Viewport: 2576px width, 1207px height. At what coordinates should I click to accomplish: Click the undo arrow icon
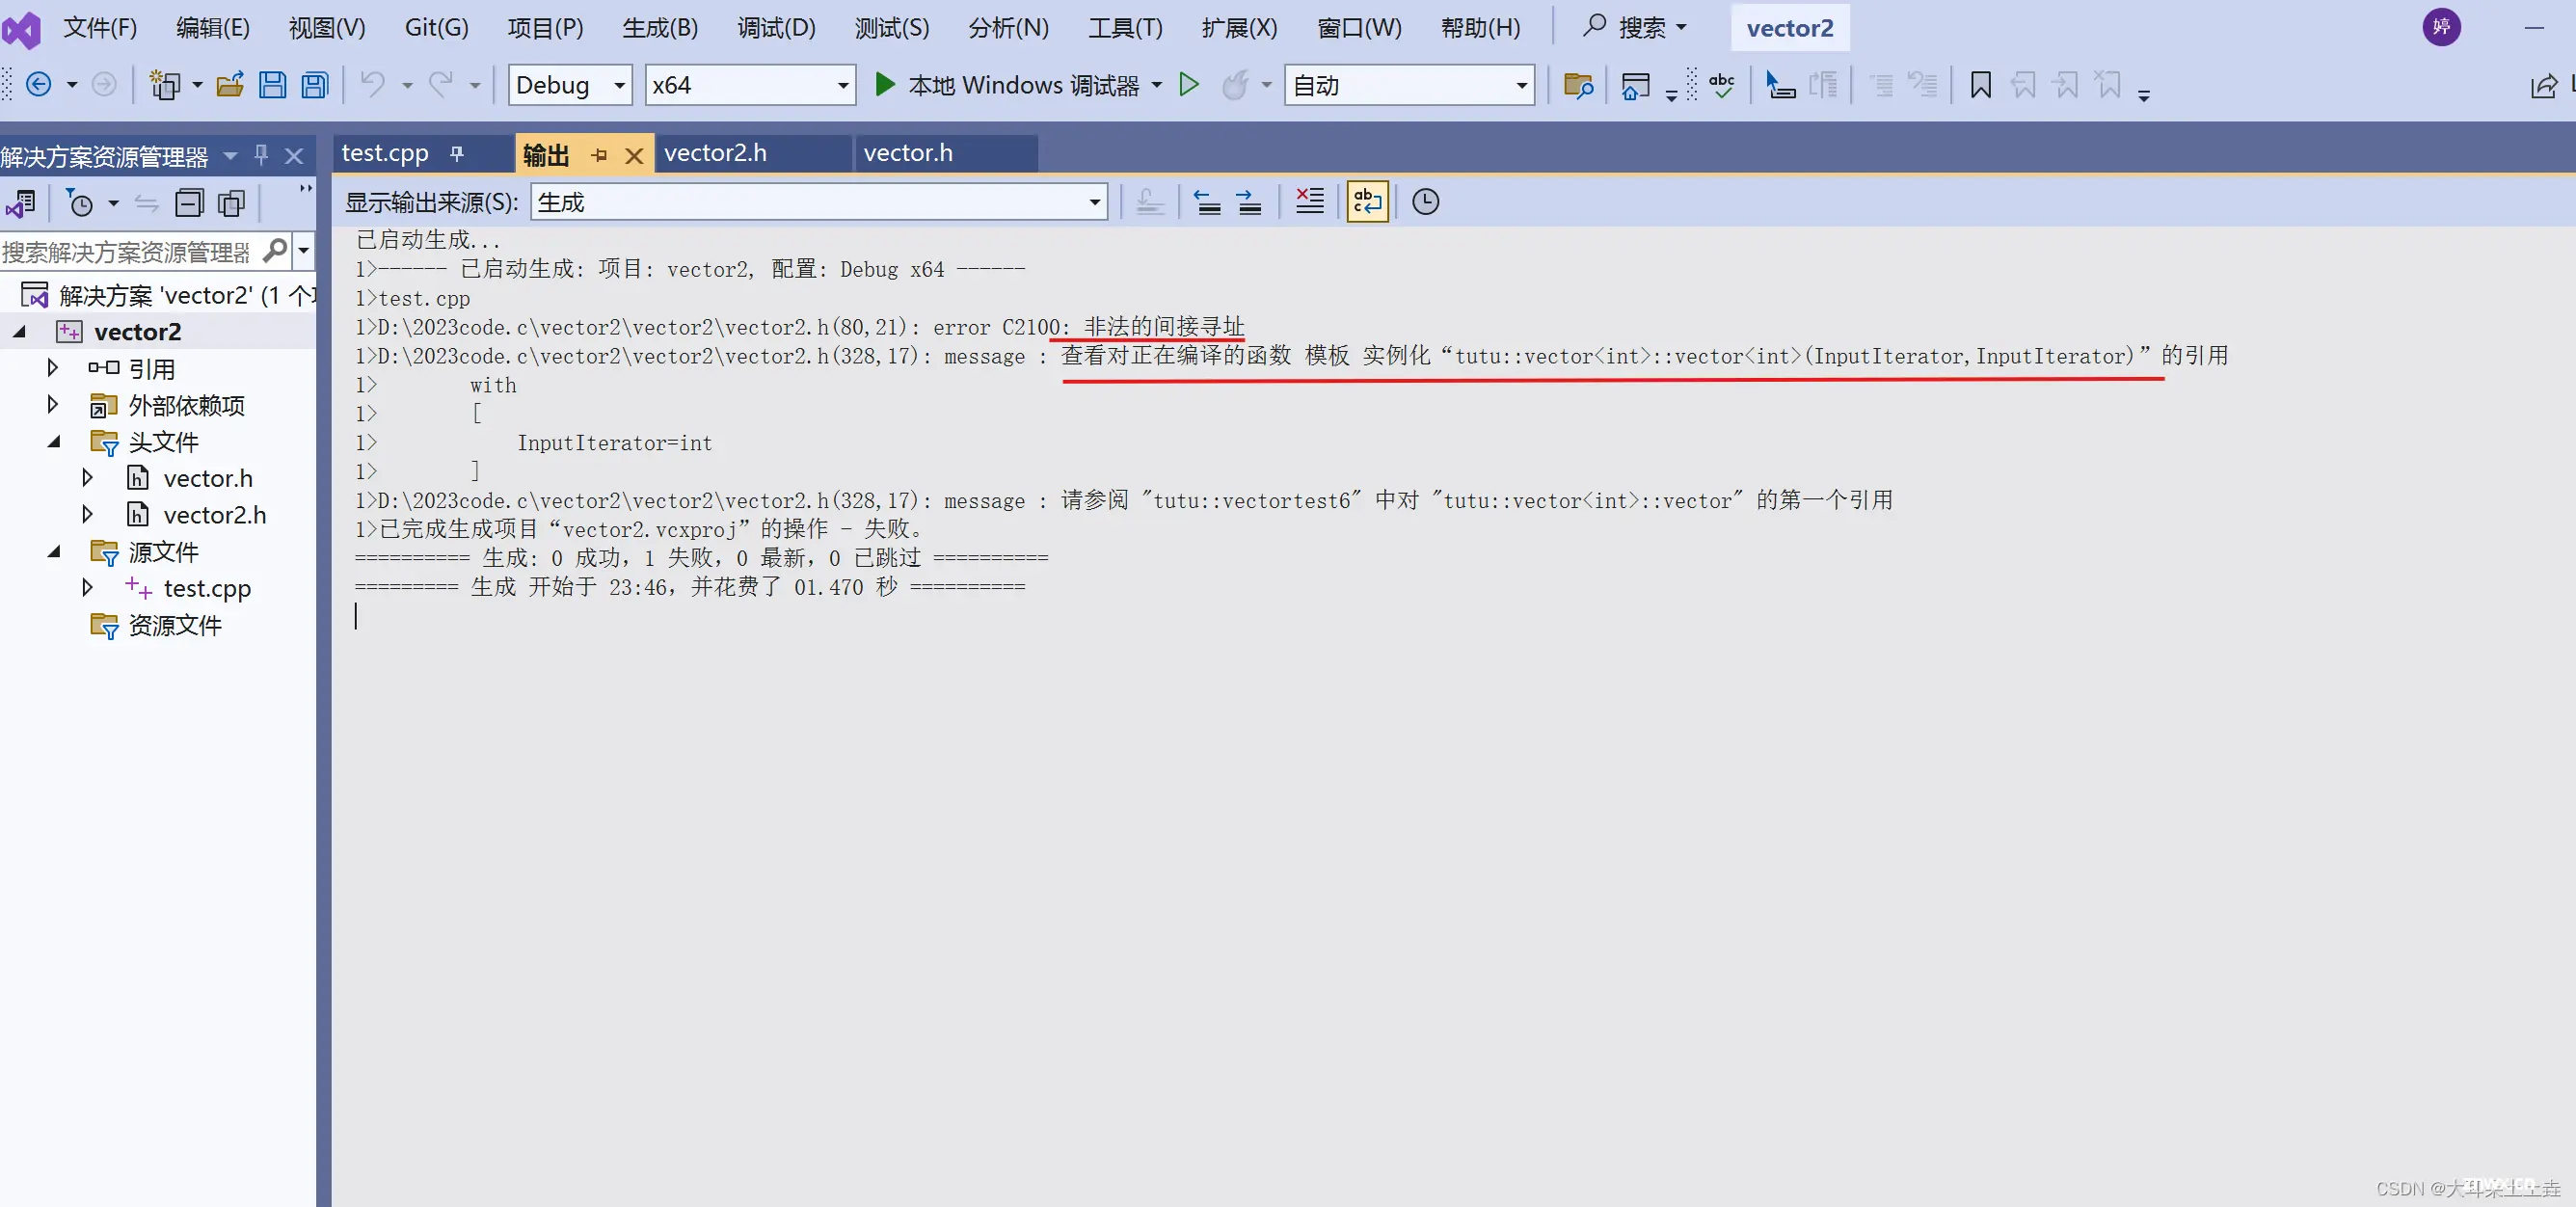pos(372,85)
